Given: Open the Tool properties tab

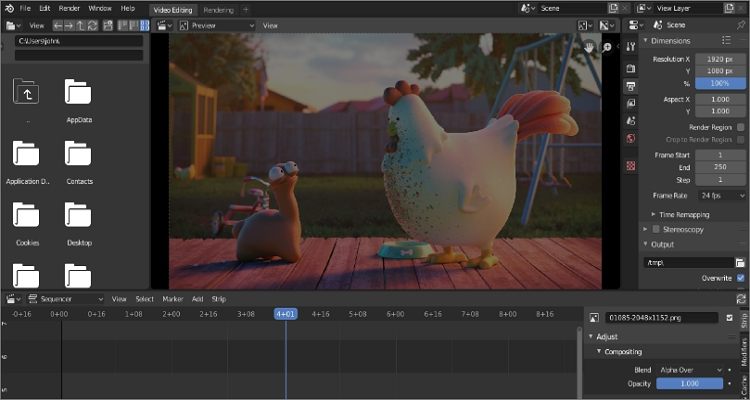Looking at the screenshot, I should pos(631,46).
